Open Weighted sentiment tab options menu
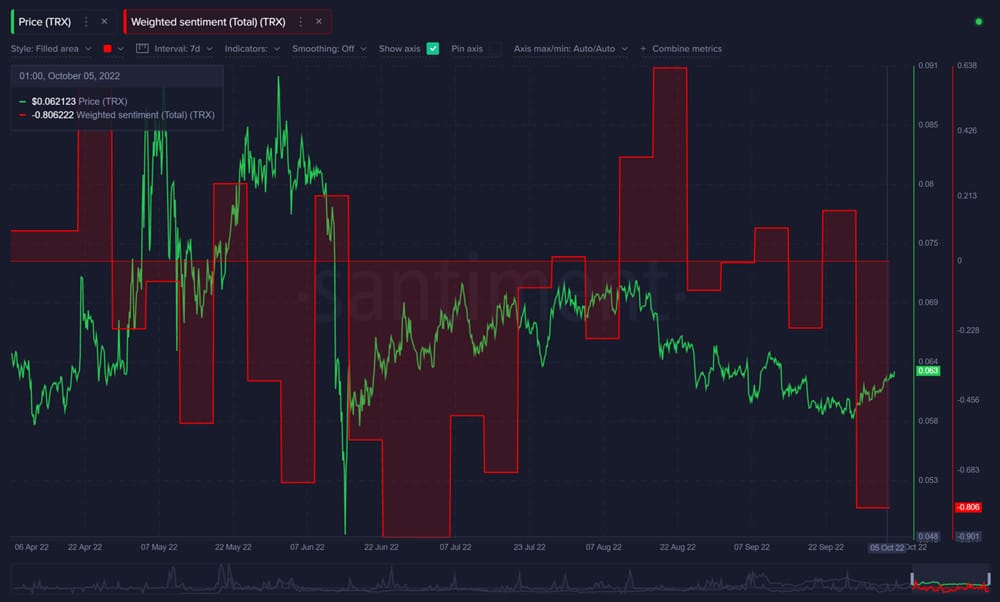The width and height of the screenshot is (1000, 602). pos(300,21)
